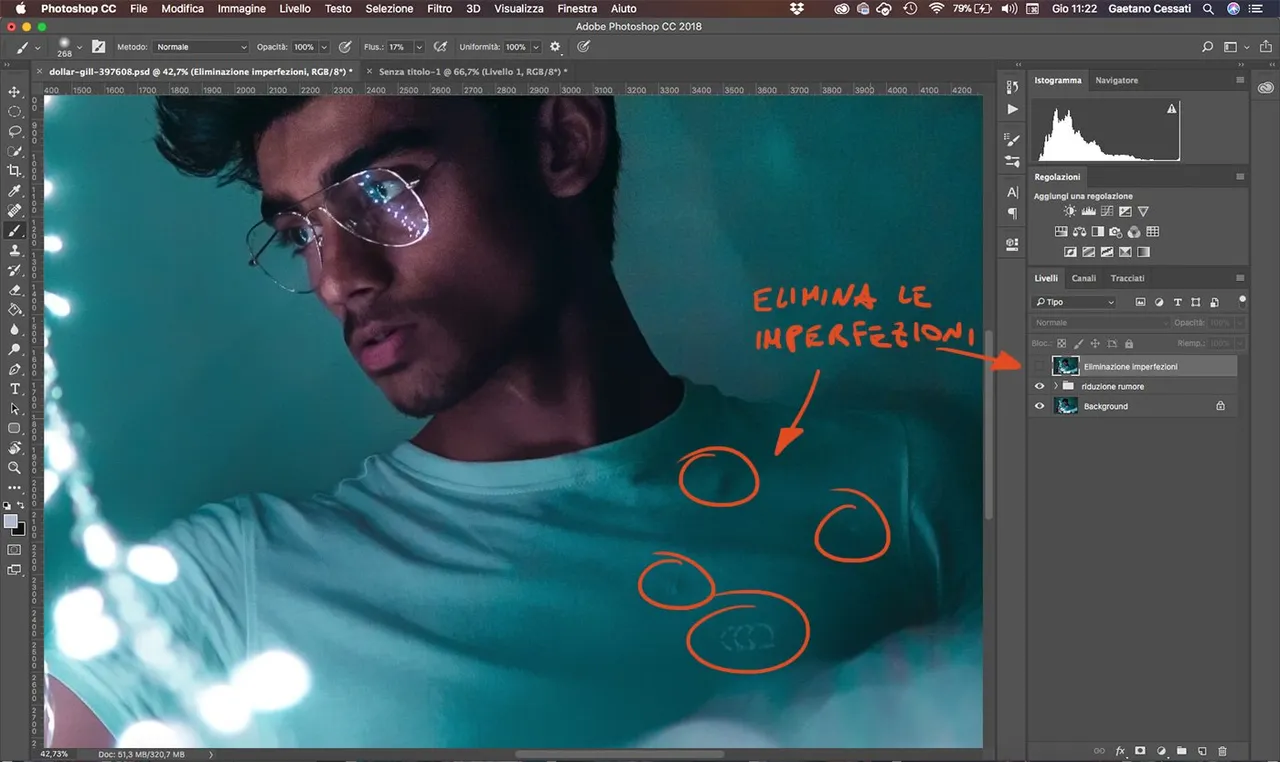The width and height of the screenshot is (1280, 762).
Task: Choose the Type tool in the toolbar
Action: coord(15,389)
